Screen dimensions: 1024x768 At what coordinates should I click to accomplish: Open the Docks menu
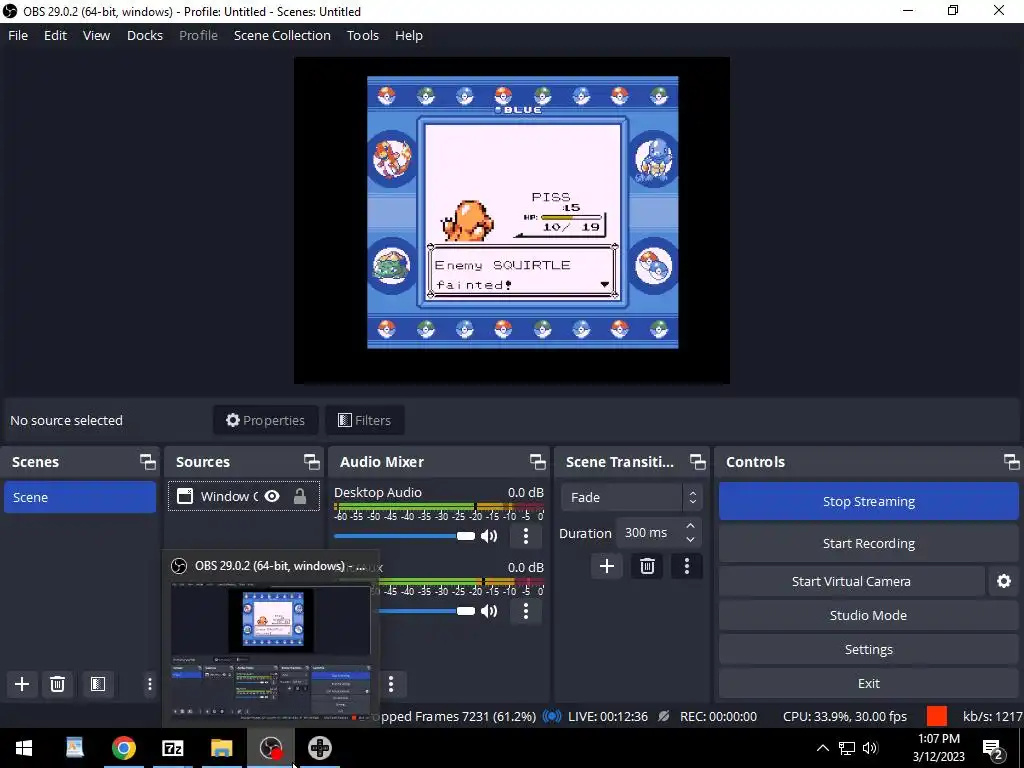pyautogui.click(x=145, y=35)
